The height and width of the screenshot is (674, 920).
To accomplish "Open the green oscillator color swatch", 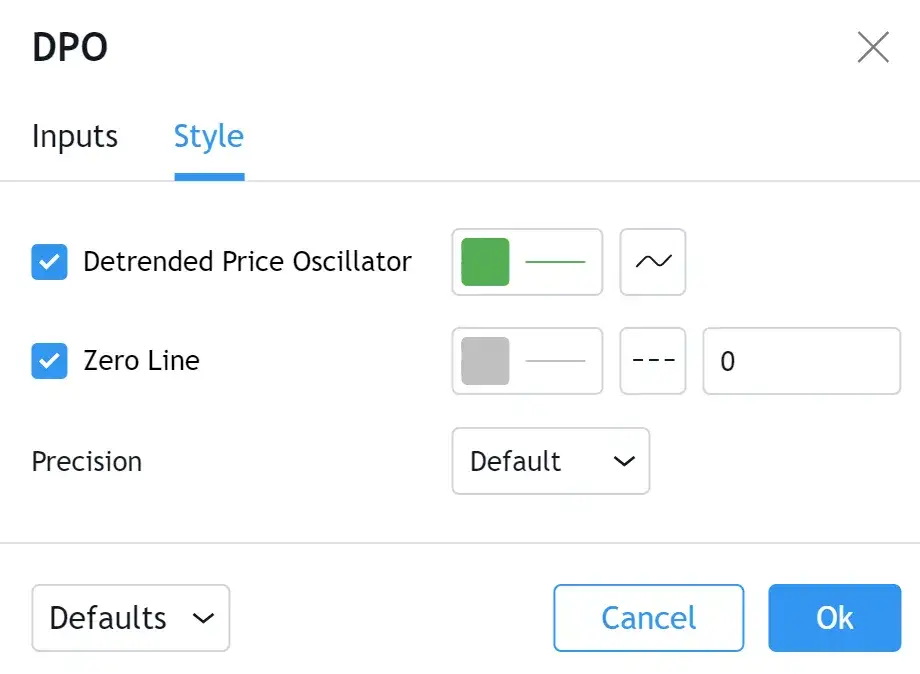I will coord(485,262).
